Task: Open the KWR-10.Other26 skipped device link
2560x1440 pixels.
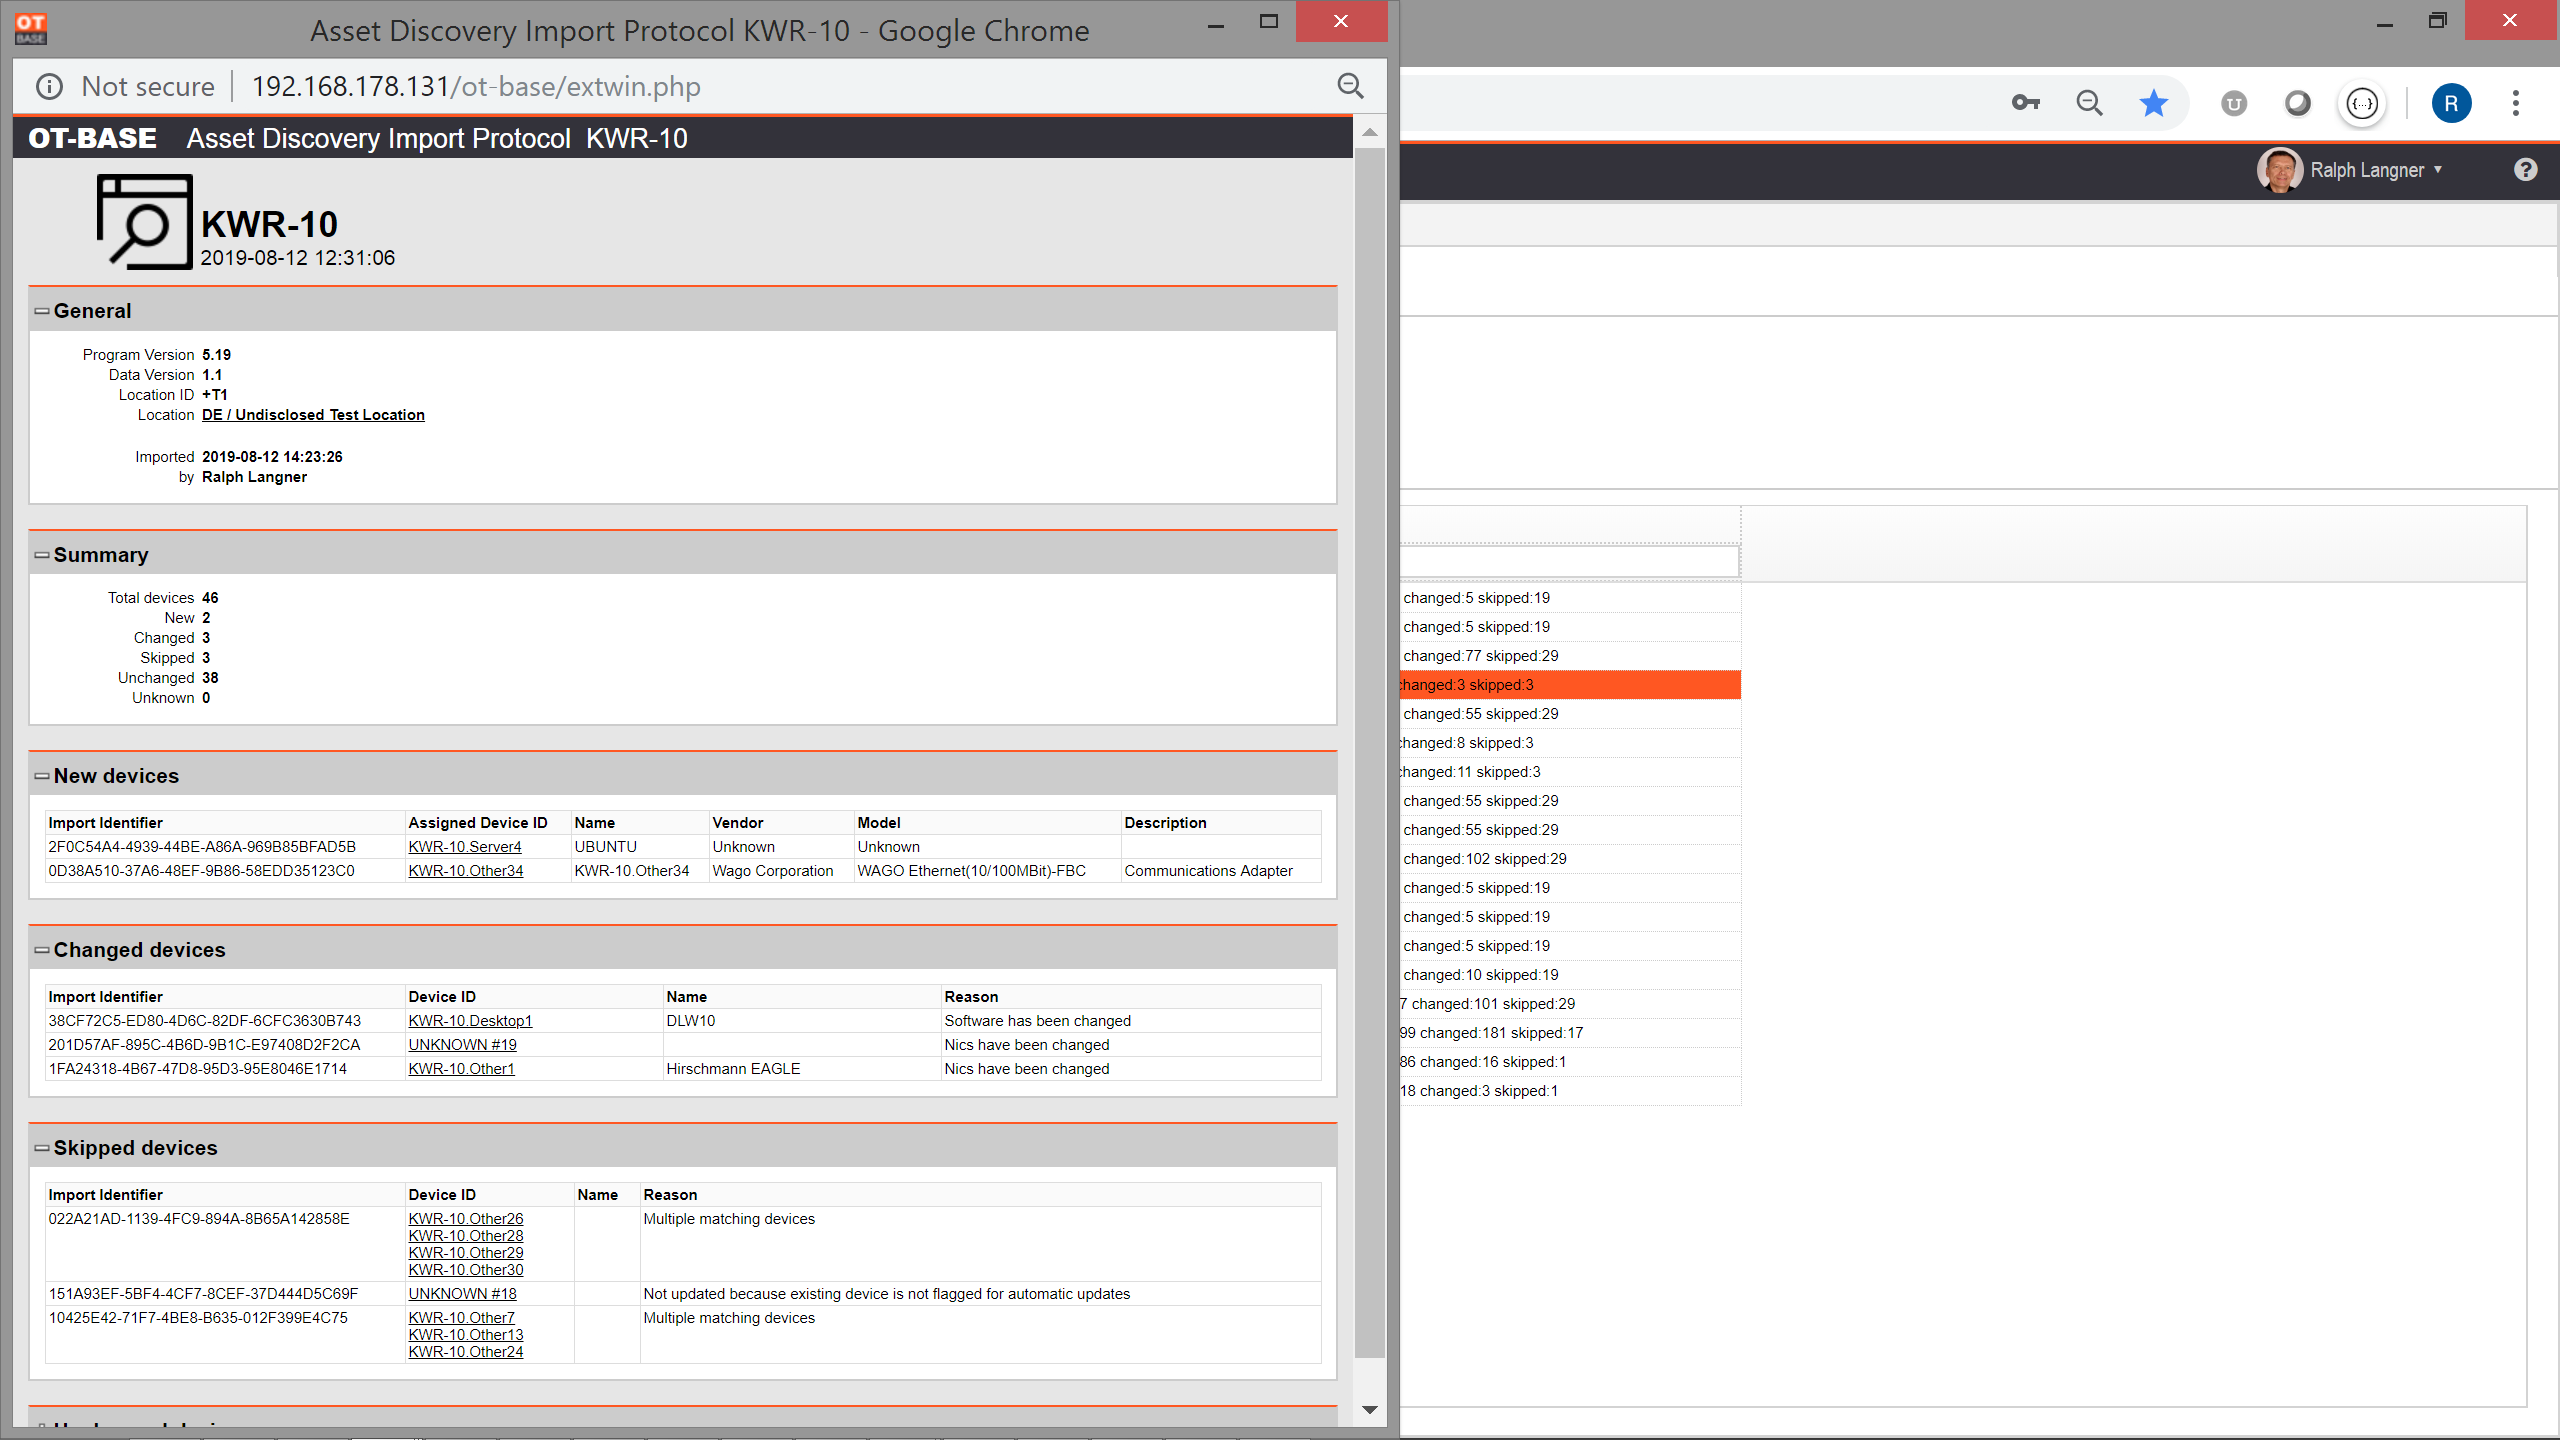Action: click(x=466, y=1219)
